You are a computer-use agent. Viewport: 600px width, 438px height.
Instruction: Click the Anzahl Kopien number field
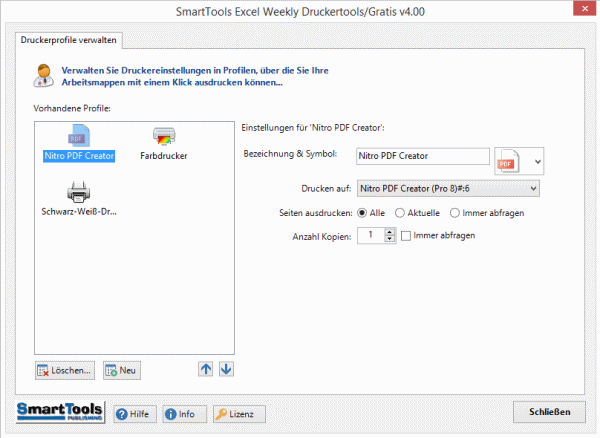[x=371, y=235]
